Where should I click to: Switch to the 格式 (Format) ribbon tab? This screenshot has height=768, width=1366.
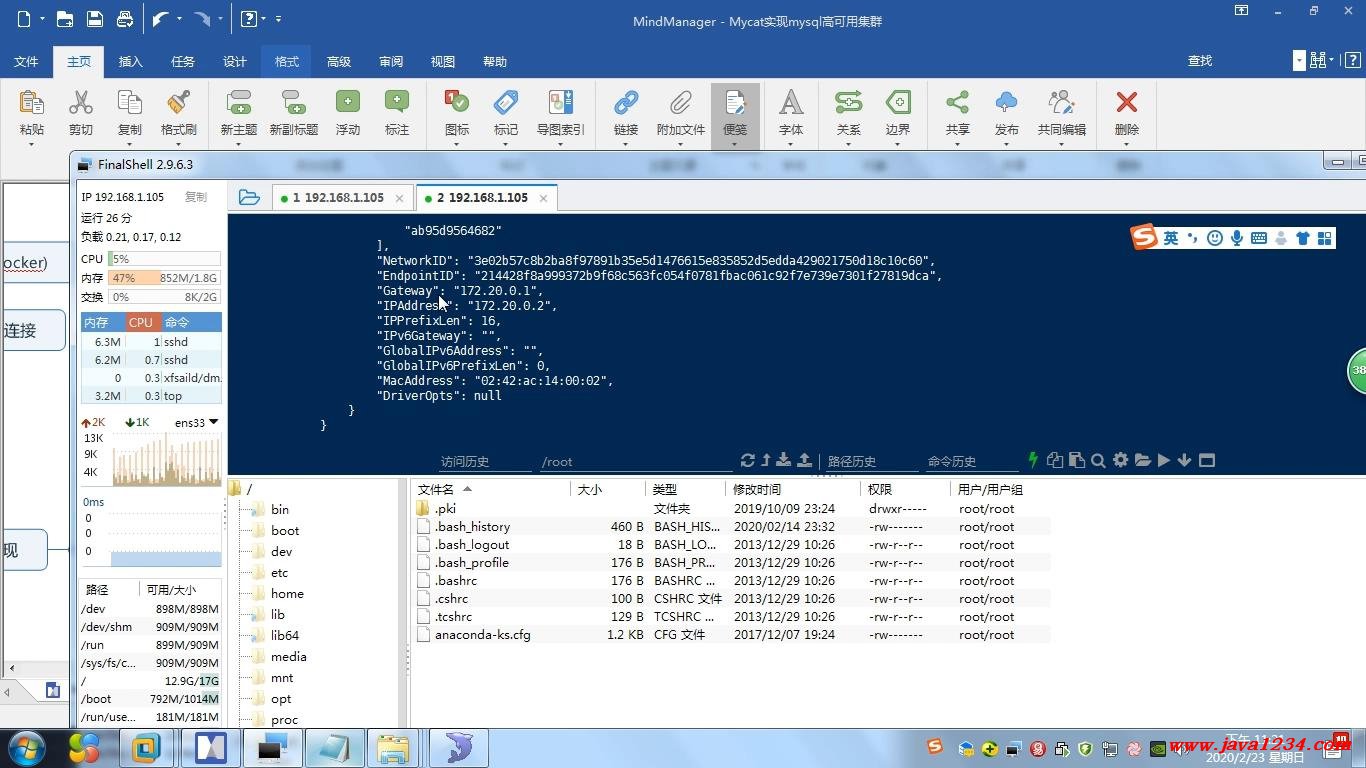click(287, 61)
